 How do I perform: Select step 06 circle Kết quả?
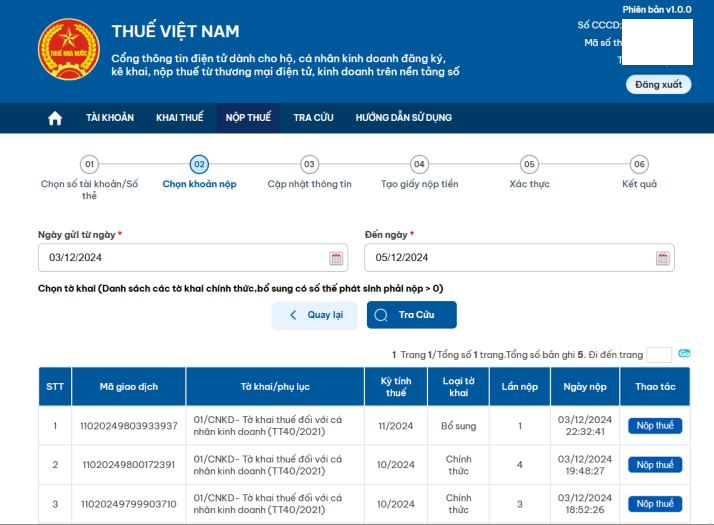click(x=639, y=164)
